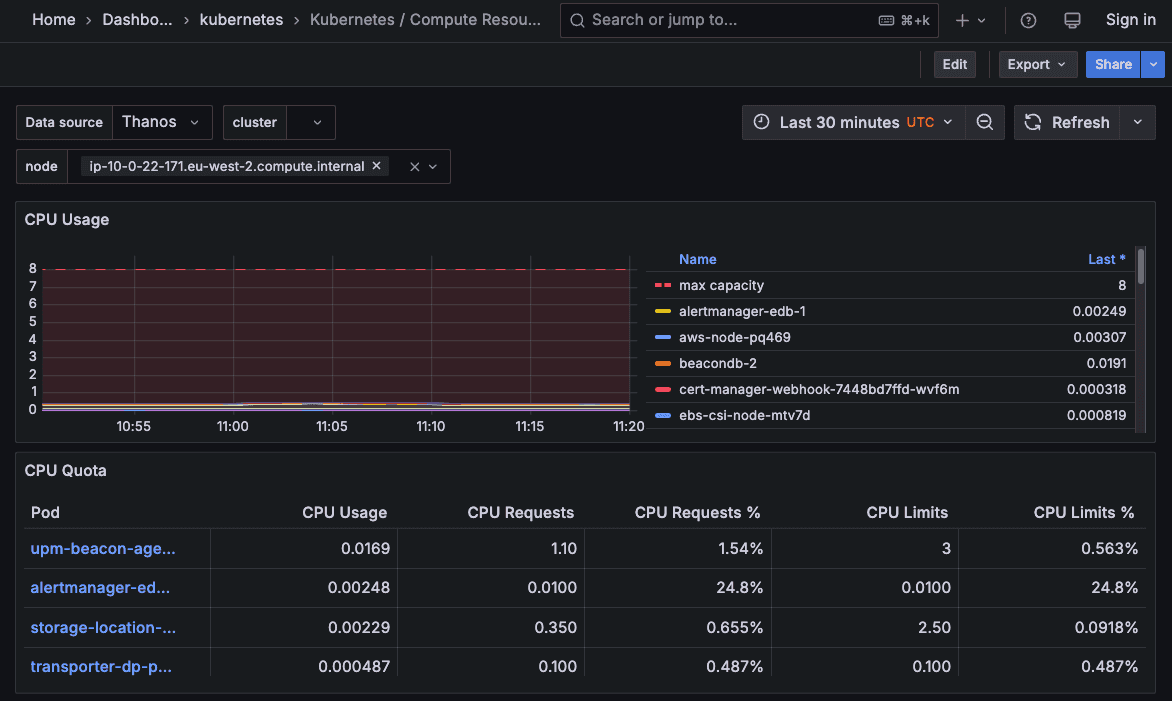Click the zoom out time range icon

(984, 122)
